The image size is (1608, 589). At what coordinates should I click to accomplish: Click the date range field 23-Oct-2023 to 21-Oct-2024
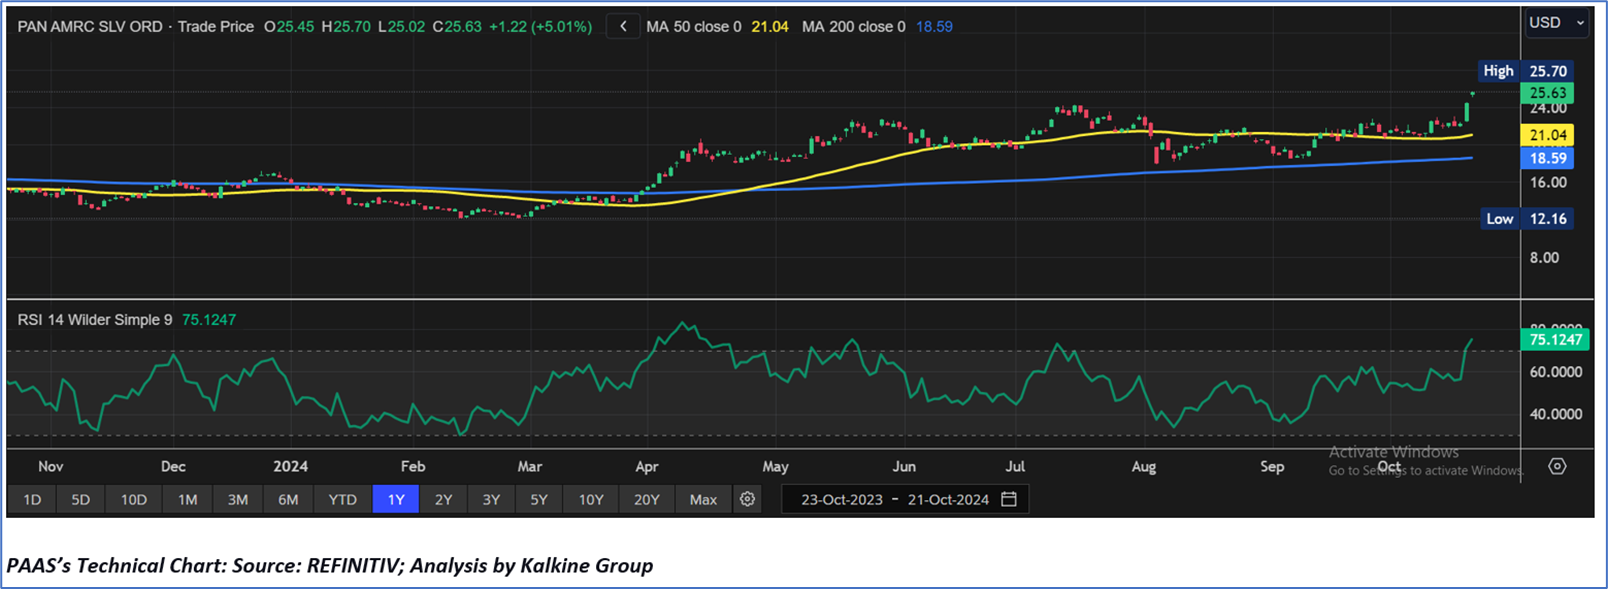(x=894, y=499)
